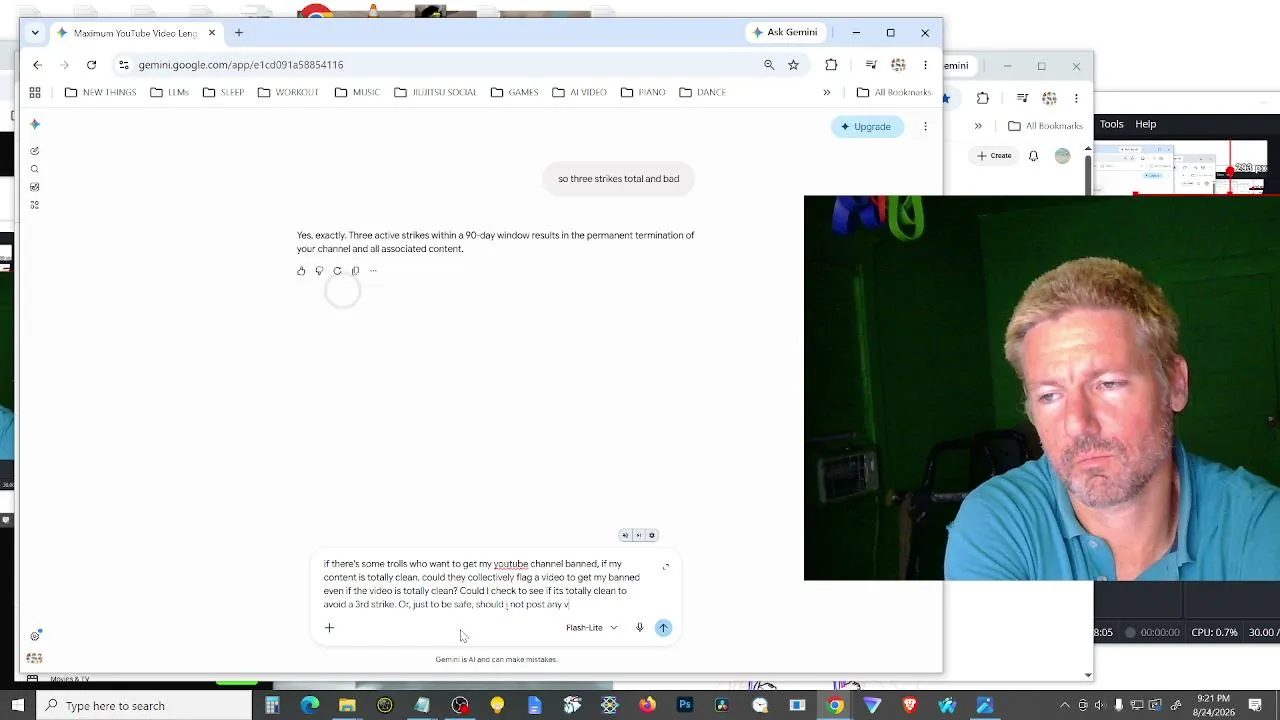Screen dimensions: 1280x720
Task: Open the Apps grid in bookmarks bar
Action: click(35, 92)
